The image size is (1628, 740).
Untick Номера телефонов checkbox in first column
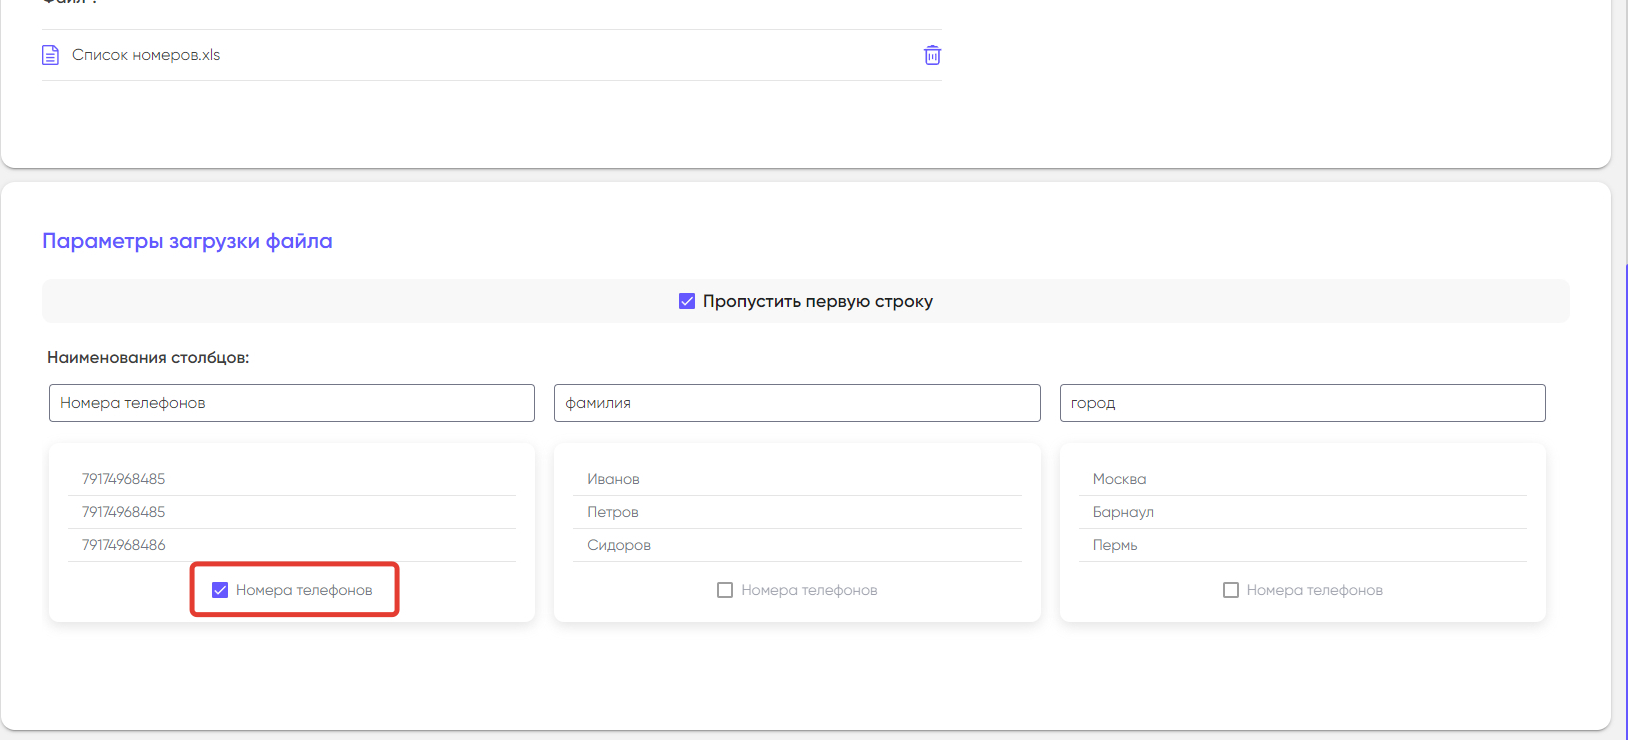pyautogui.click(x=220, y=590)
